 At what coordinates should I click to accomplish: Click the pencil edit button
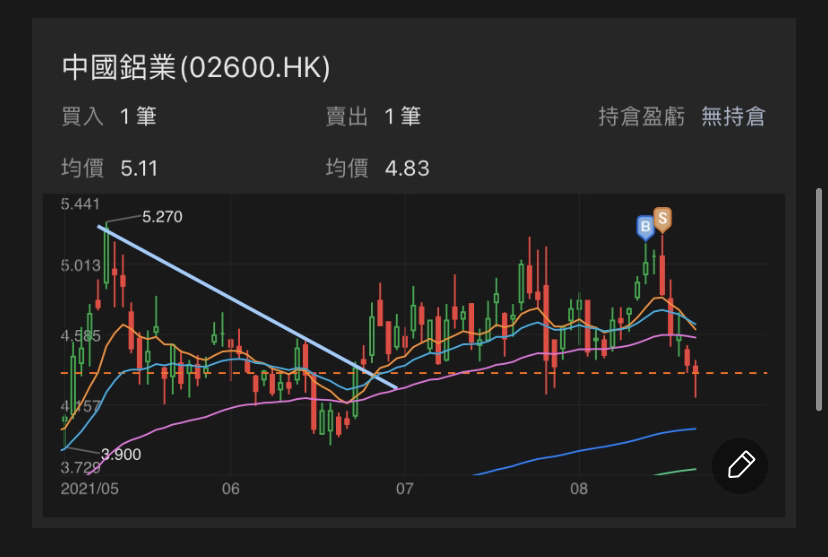(x=740, y=465)
